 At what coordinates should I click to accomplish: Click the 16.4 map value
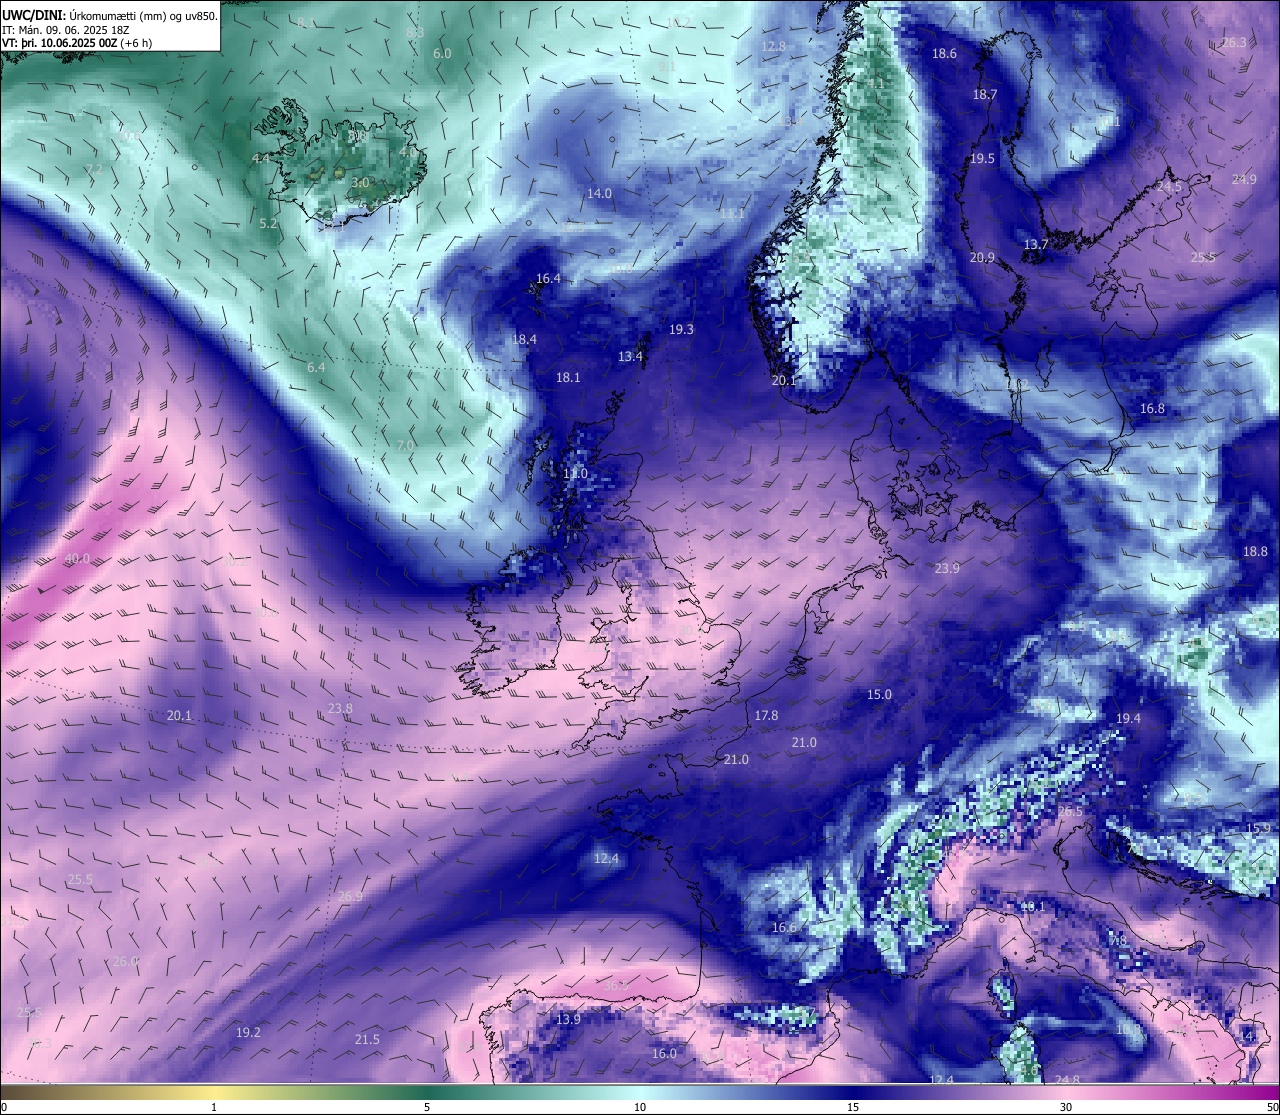click(x=548, y=279)
